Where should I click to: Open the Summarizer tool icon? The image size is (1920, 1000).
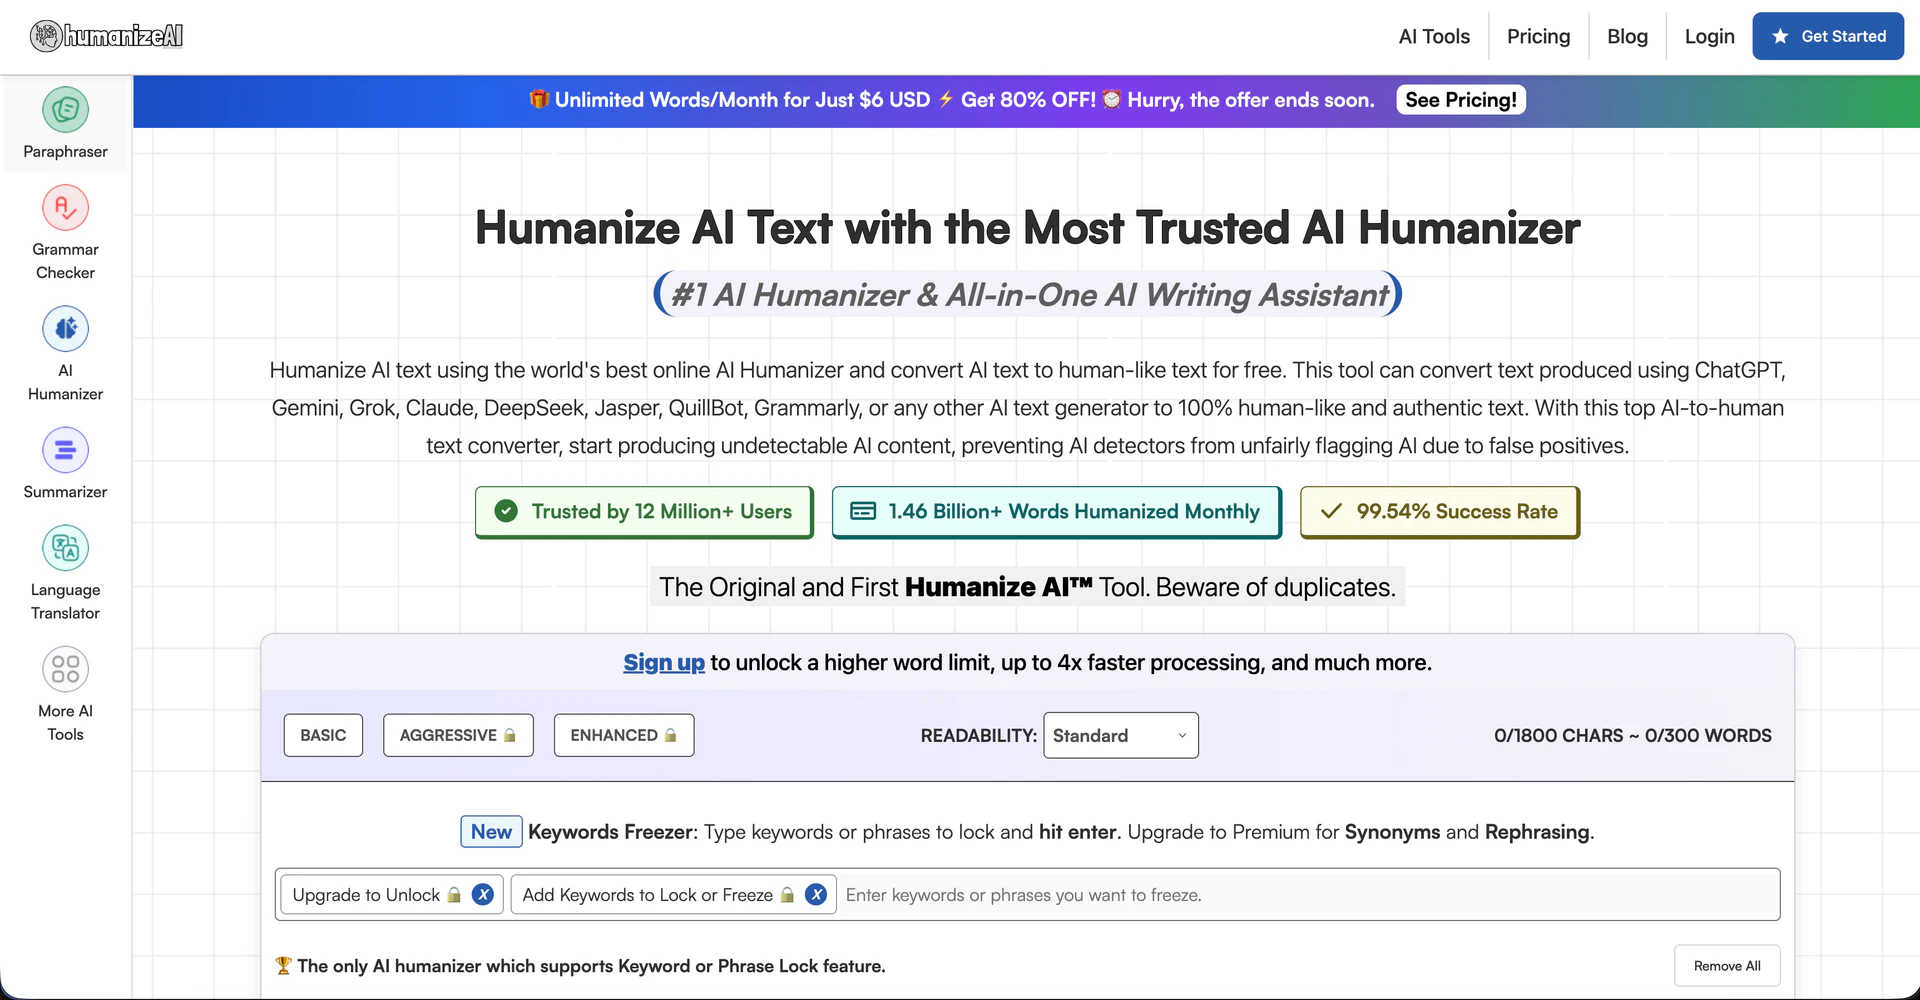coord(65,450)
